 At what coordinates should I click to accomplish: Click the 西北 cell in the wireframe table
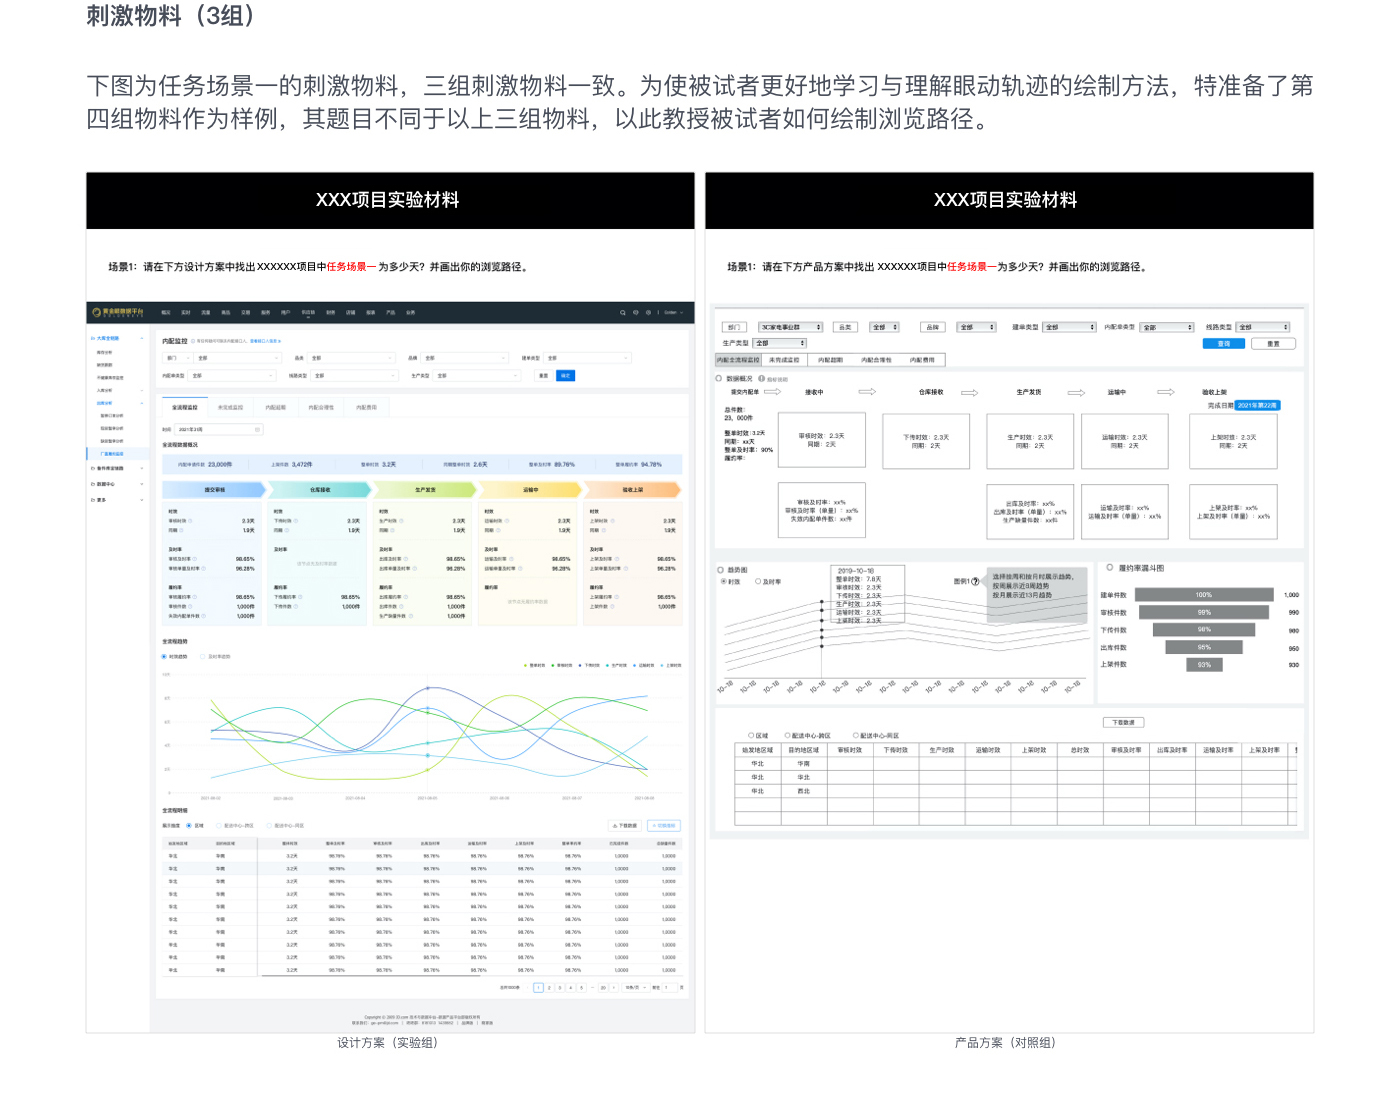[x=803, y=791]
